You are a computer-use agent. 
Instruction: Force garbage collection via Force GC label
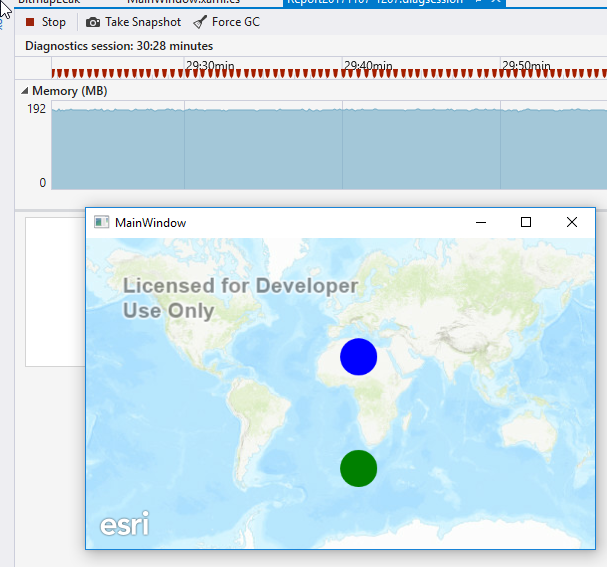236,22
